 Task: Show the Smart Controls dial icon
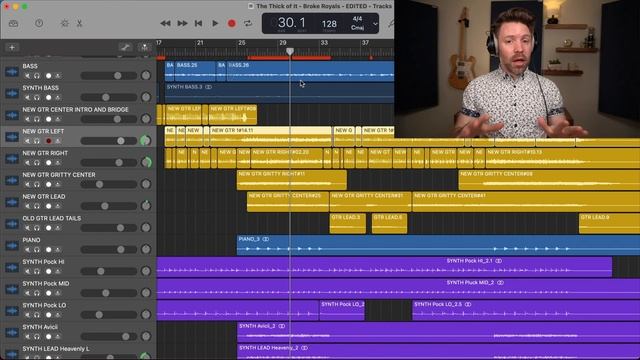click(64, 23)
